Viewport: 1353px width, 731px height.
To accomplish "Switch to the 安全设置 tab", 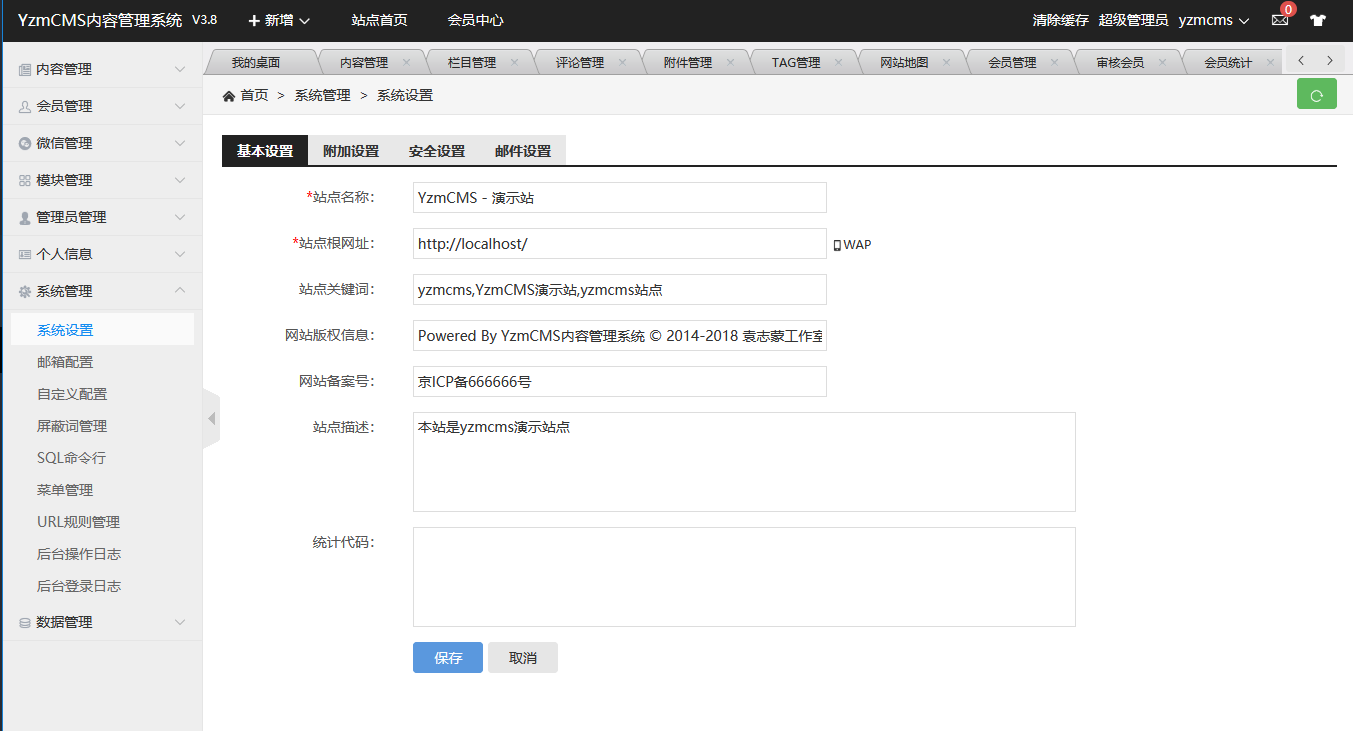I will 436,151.
